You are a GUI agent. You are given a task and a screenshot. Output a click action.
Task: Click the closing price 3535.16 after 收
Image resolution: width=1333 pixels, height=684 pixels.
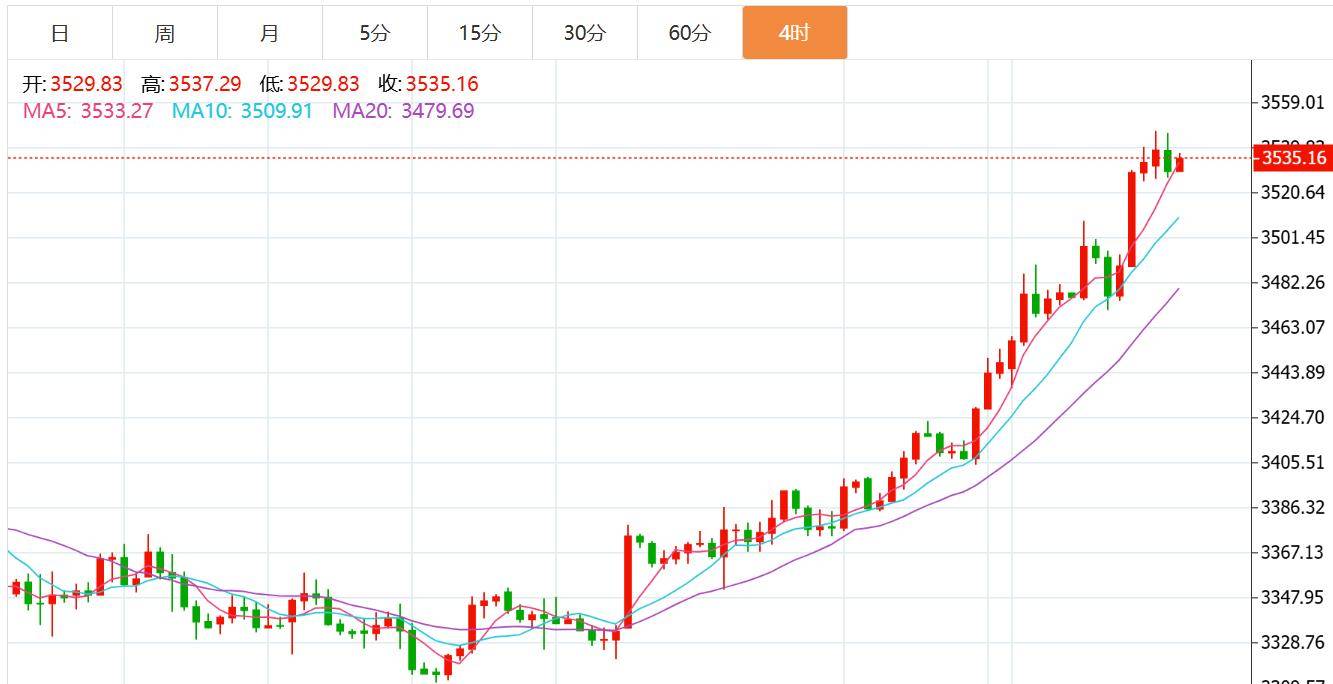(442, 84)
